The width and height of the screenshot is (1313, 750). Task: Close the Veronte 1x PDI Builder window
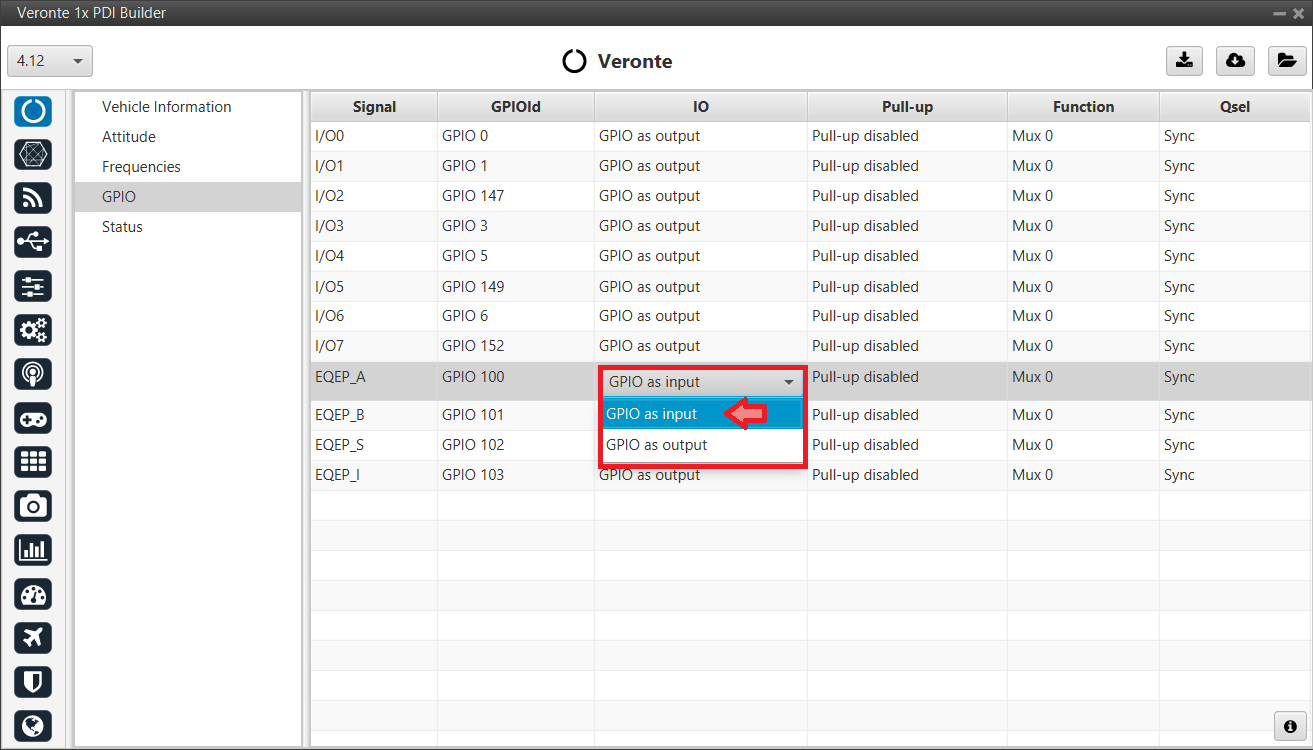pos(1298,13)
